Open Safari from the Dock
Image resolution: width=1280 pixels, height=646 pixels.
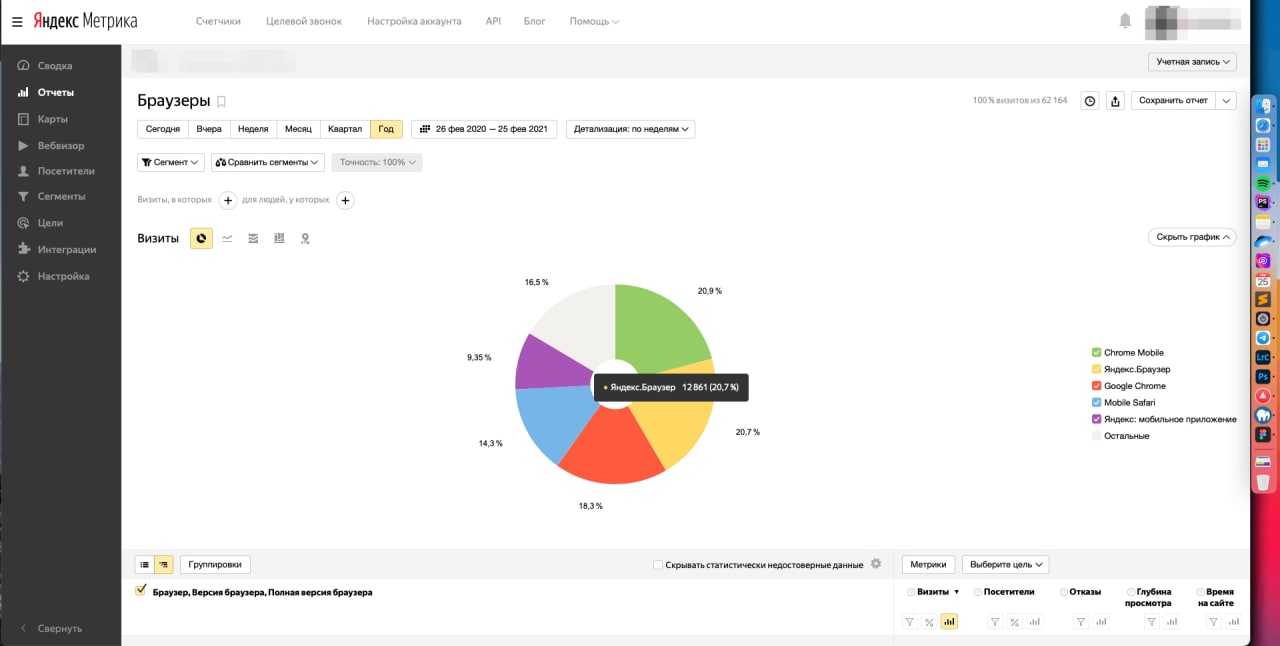(x=1263, y=126)
